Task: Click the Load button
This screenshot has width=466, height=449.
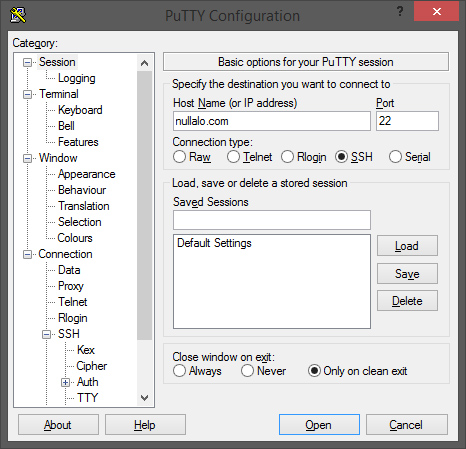Action: [x=407, y=246]
